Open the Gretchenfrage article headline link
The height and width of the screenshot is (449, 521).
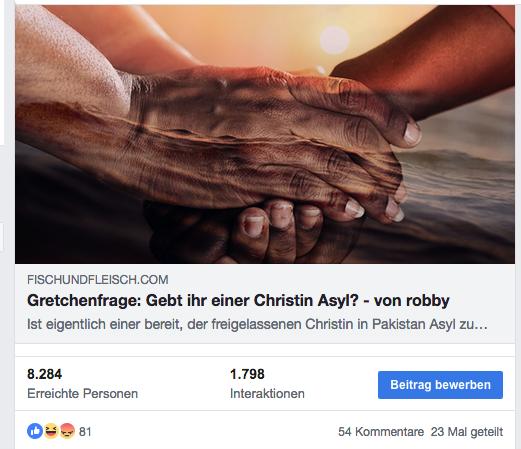point(238,301)
